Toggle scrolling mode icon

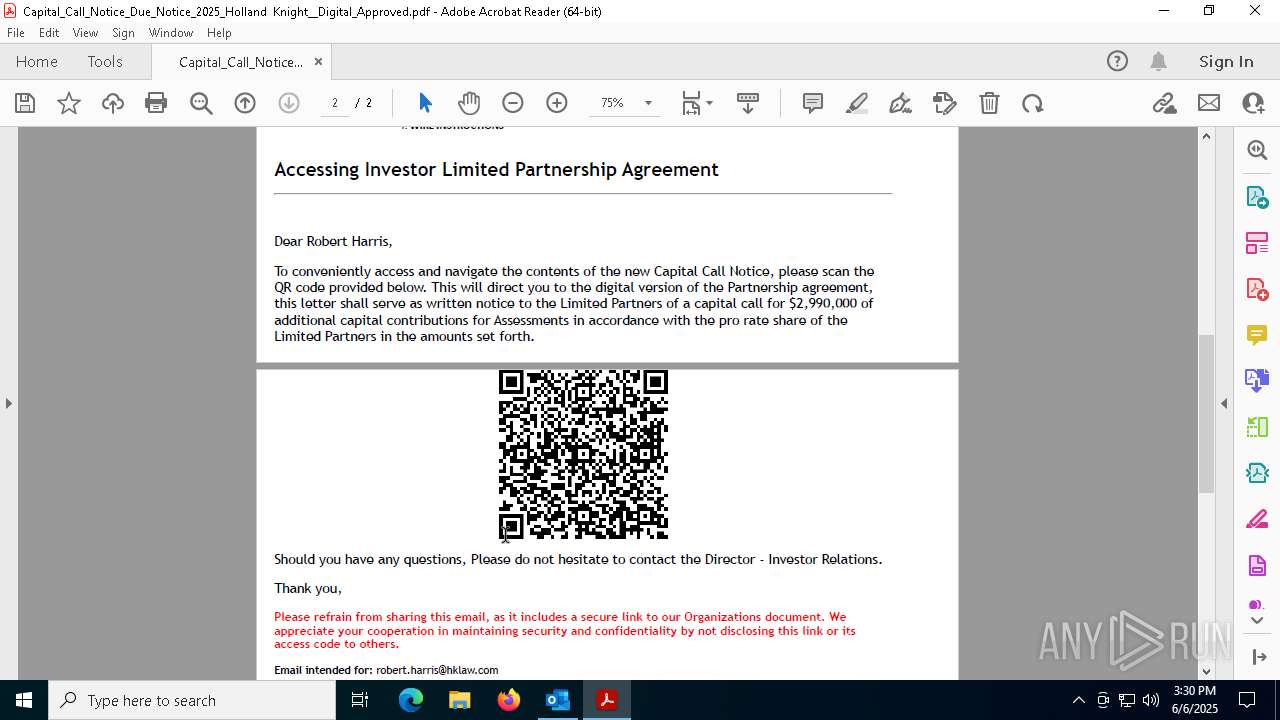click(x=748, y=103)
